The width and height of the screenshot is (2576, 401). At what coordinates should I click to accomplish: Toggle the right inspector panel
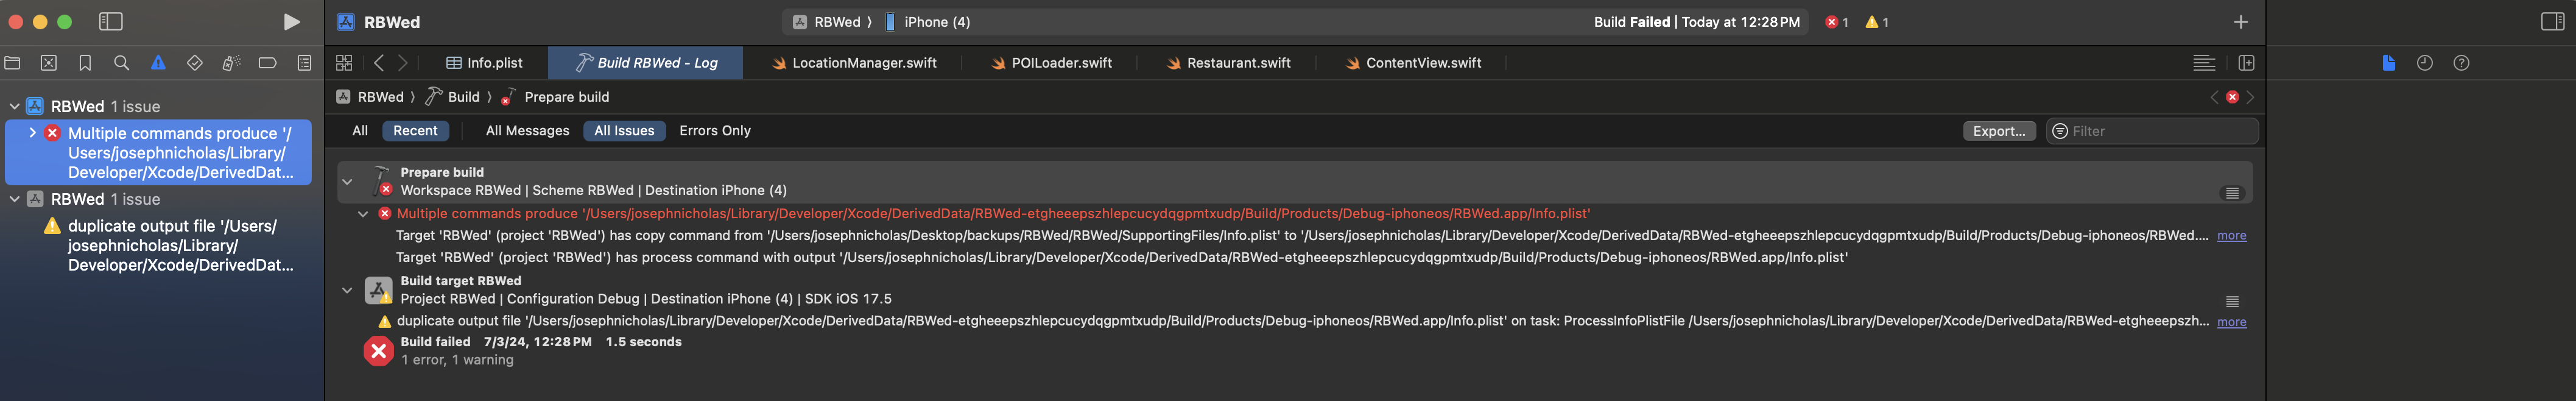tap(2552, 22)
